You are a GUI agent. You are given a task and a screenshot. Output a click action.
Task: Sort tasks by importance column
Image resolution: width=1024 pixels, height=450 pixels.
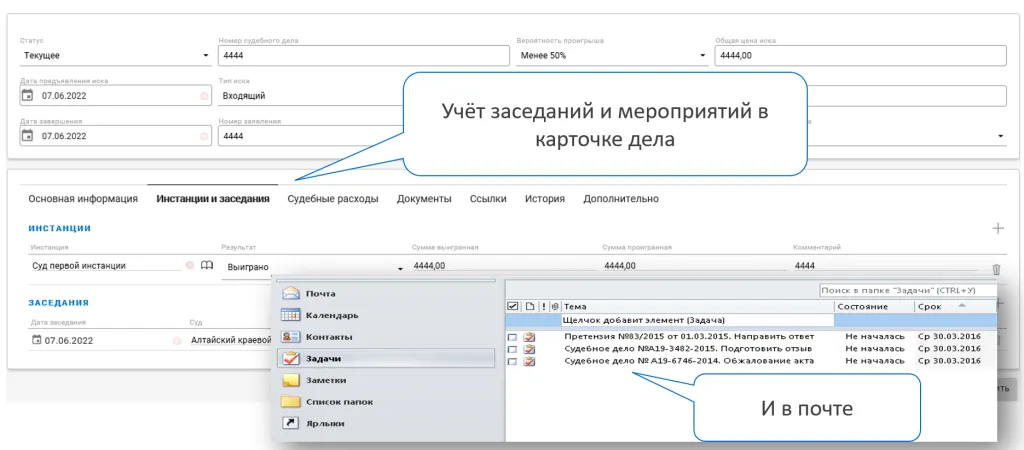click(543, 306)
